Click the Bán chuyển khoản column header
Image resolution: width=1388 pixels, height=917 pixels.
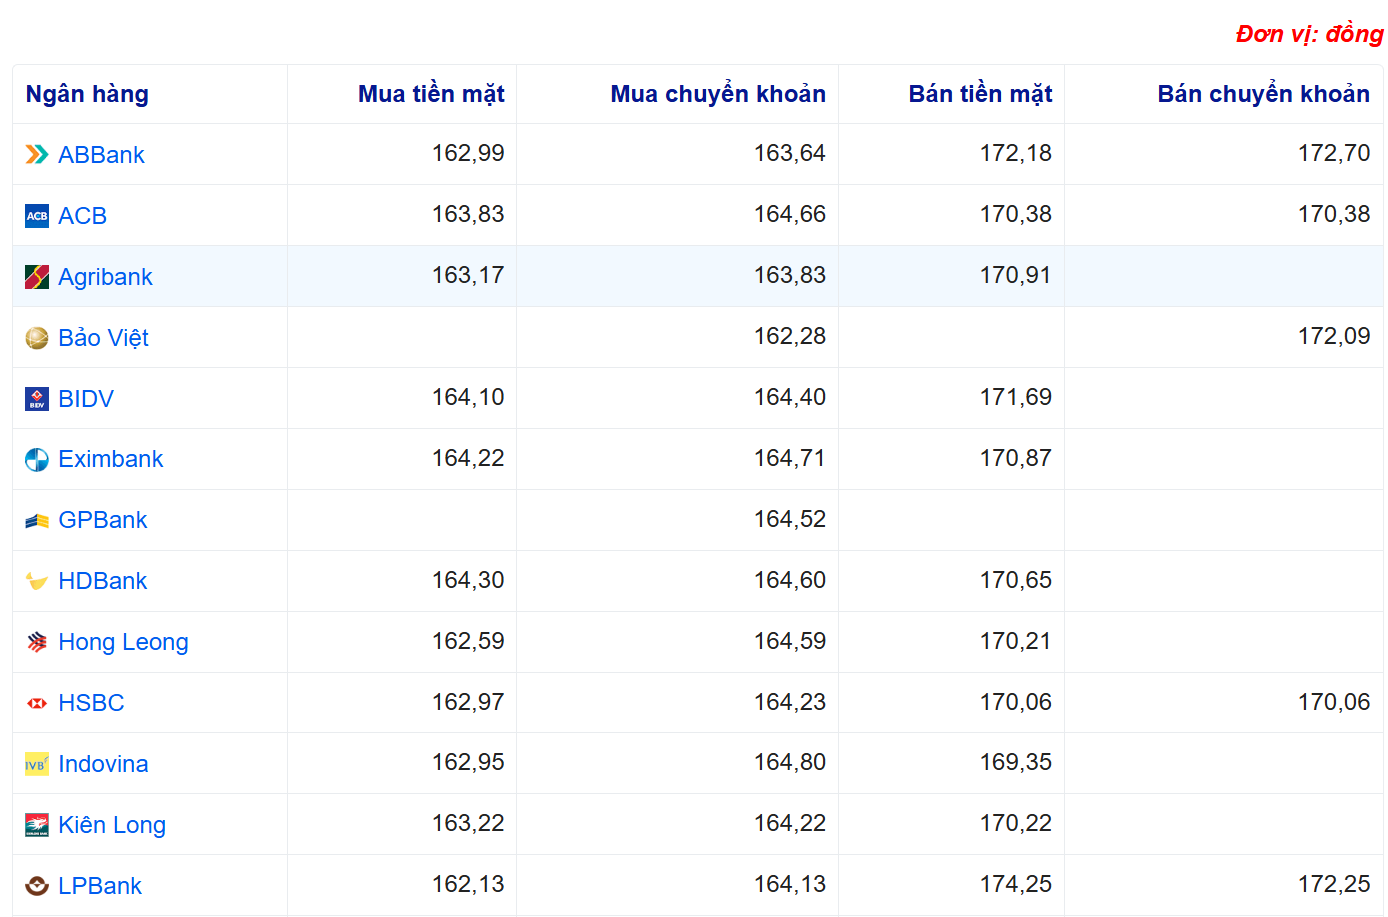1263,94
